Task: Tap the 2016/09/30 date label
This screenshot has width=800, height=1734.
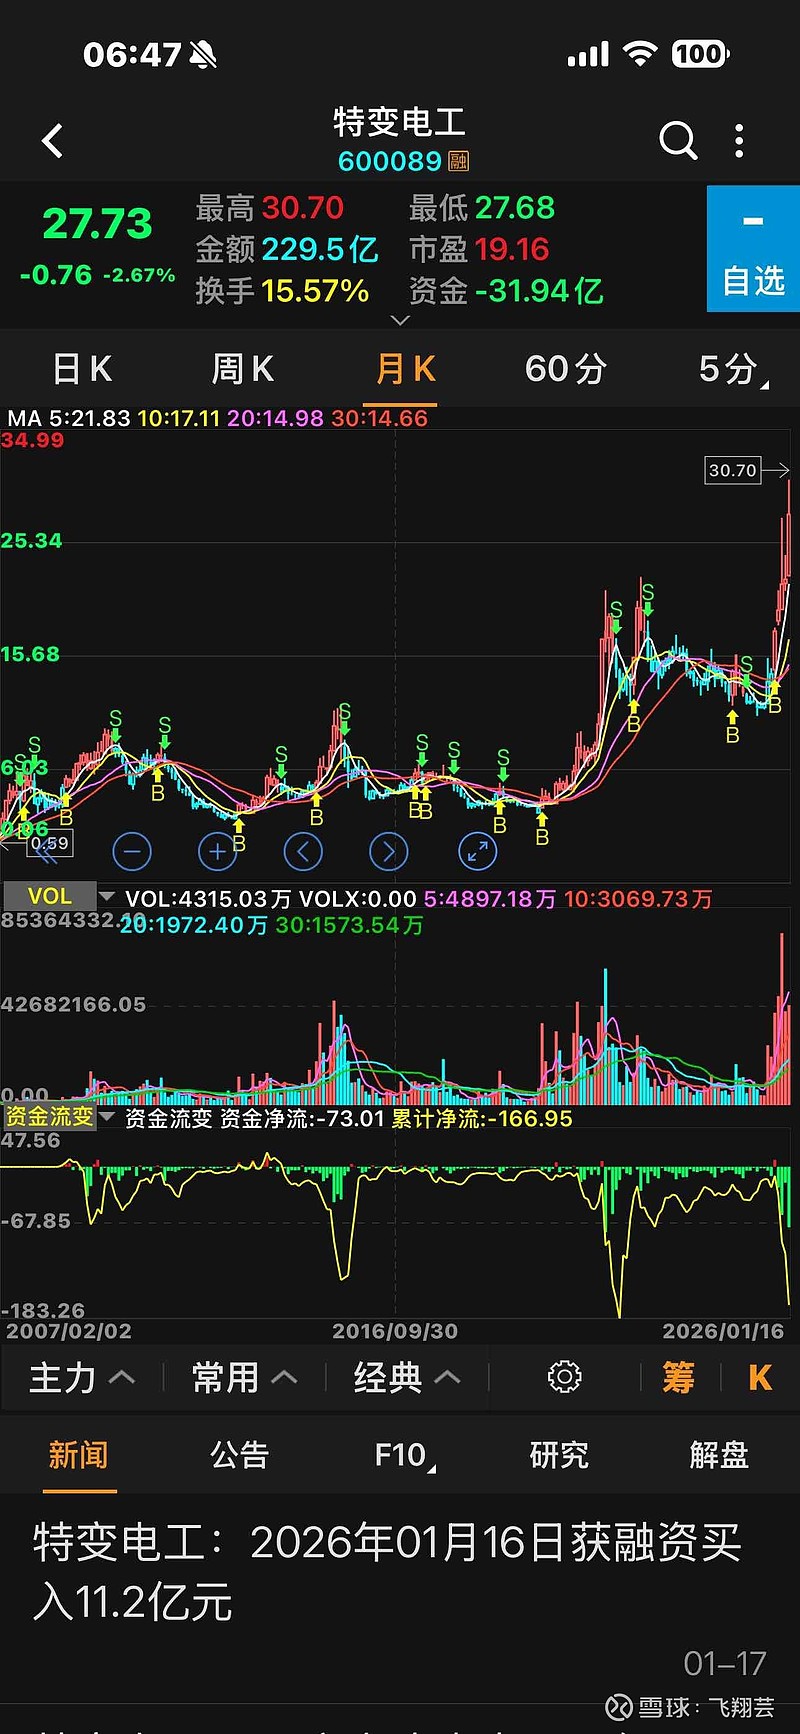Action: (395, 1331)
